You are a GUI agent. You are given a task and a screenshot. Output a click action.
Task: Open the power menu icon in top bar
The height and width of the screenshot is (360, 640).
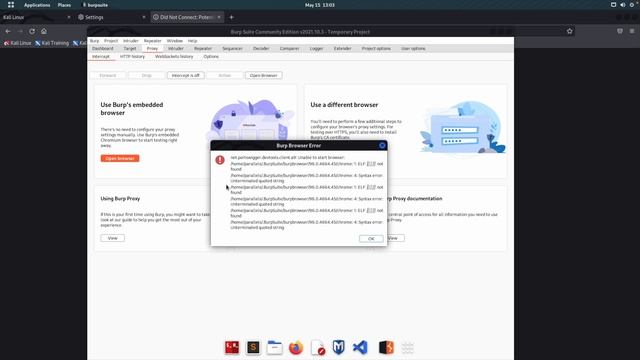click(631, 5)
